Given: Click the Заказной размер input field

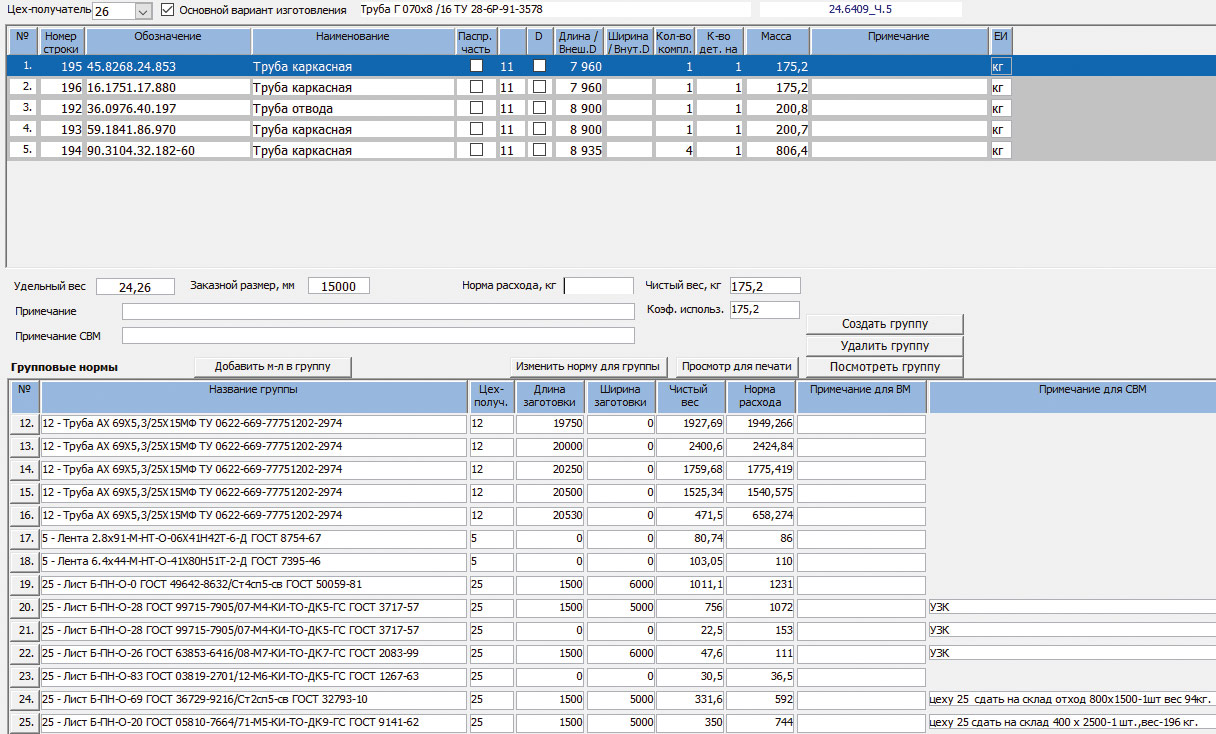Looking at the screenshot, I should tap(338, 286).
